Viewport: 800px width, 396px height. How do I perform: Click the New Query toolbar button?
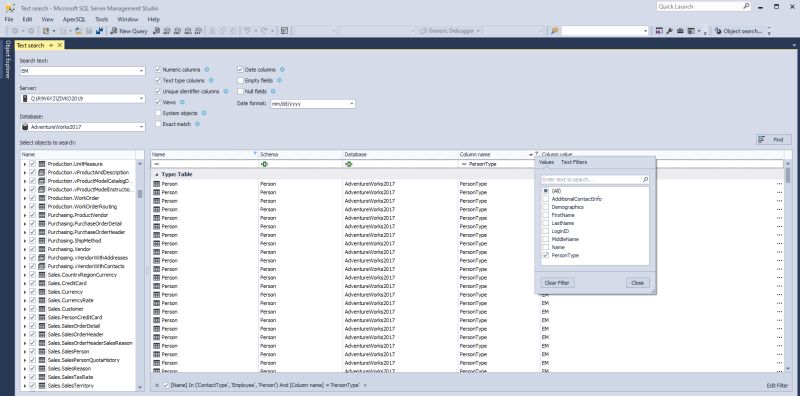[x=129, y=31]
